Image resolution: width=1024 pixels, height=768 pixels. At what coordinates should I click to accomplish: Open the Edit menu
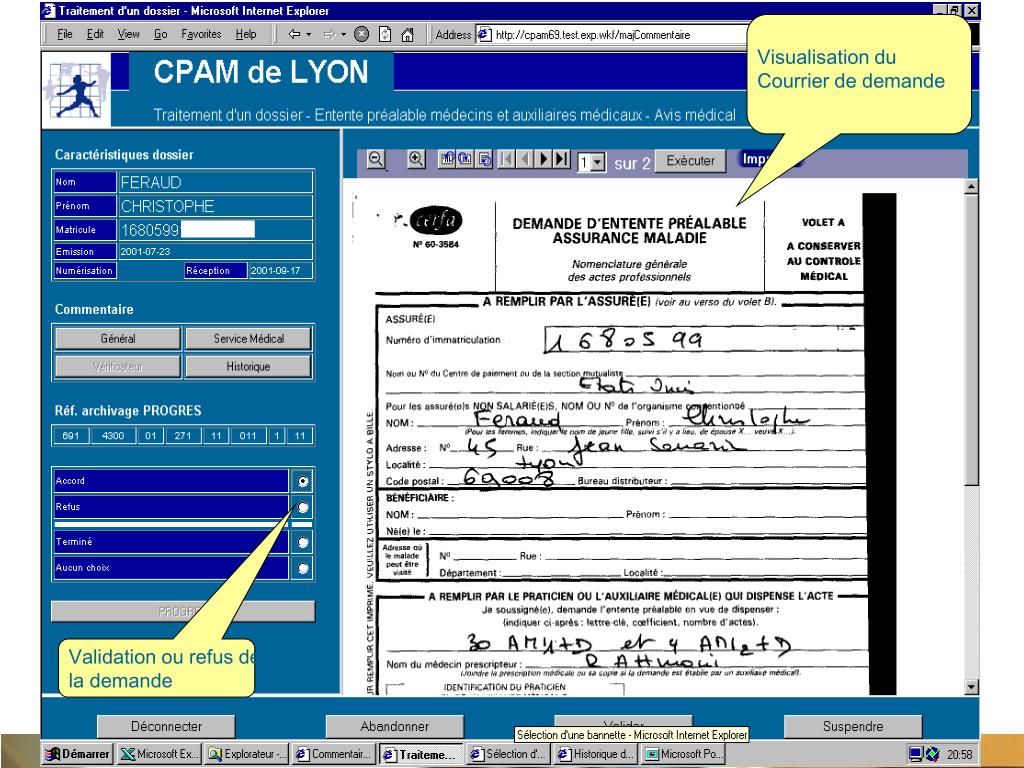[95, 34]
